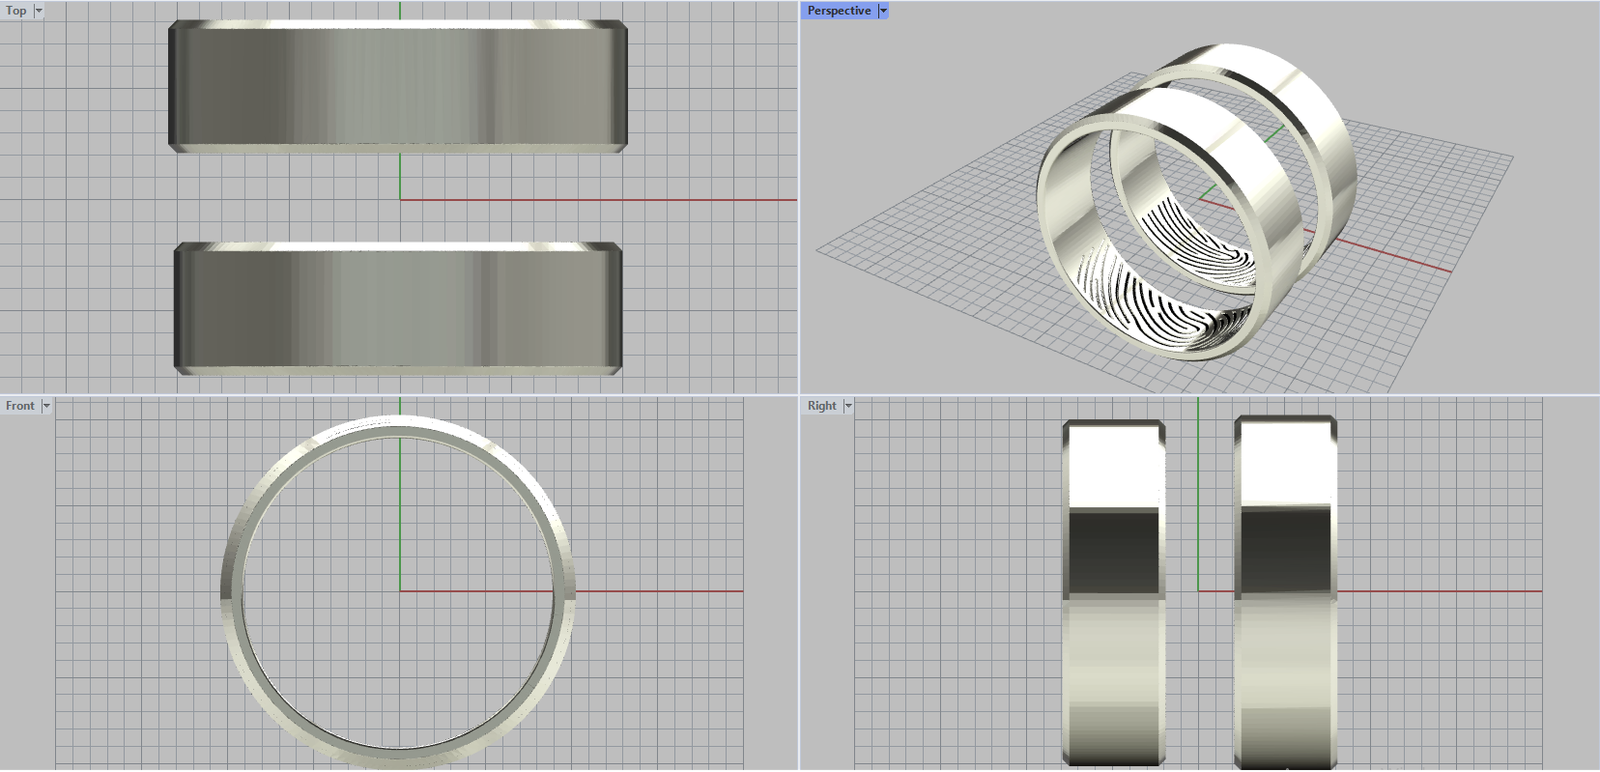The width and height of the screenshot is (1600, 772).
Task: Activate the Front viewport title label
Action: (x=20, y=406)
